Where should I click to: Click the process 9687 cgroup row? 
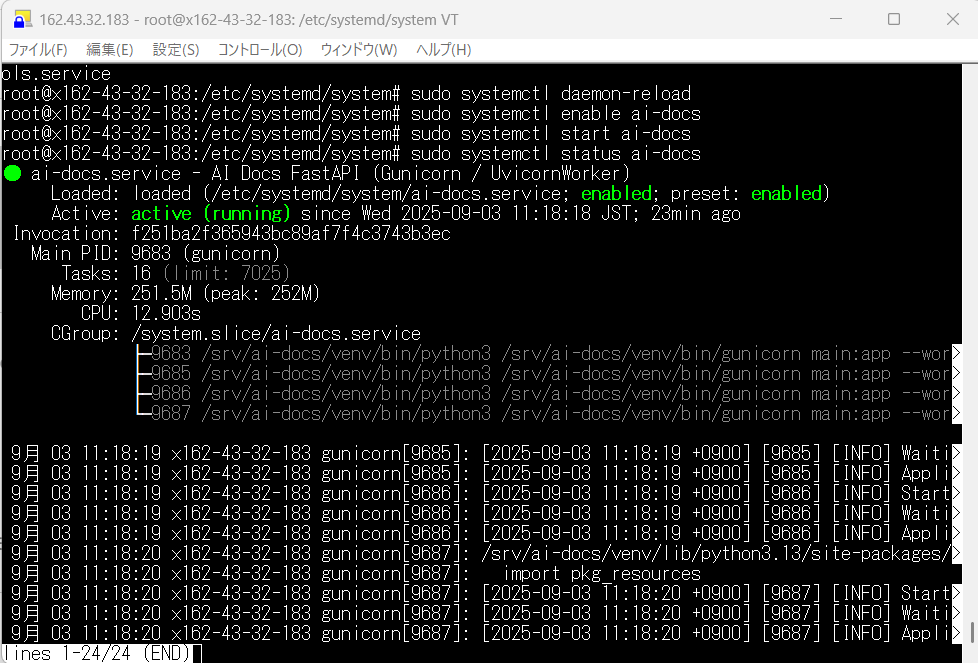coord(549,413)
